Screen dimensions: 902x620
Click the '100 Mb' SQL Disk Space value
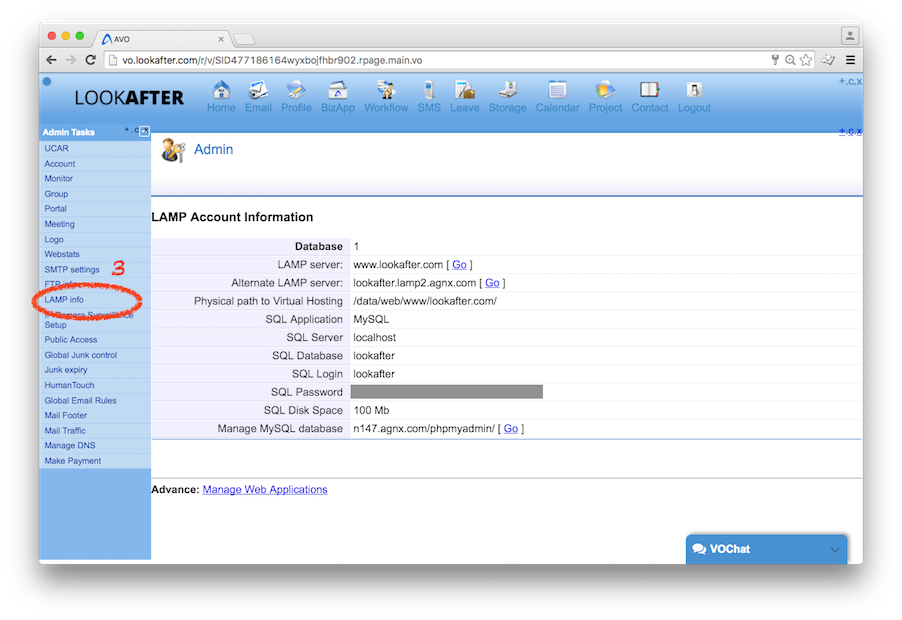pos(371,411)
